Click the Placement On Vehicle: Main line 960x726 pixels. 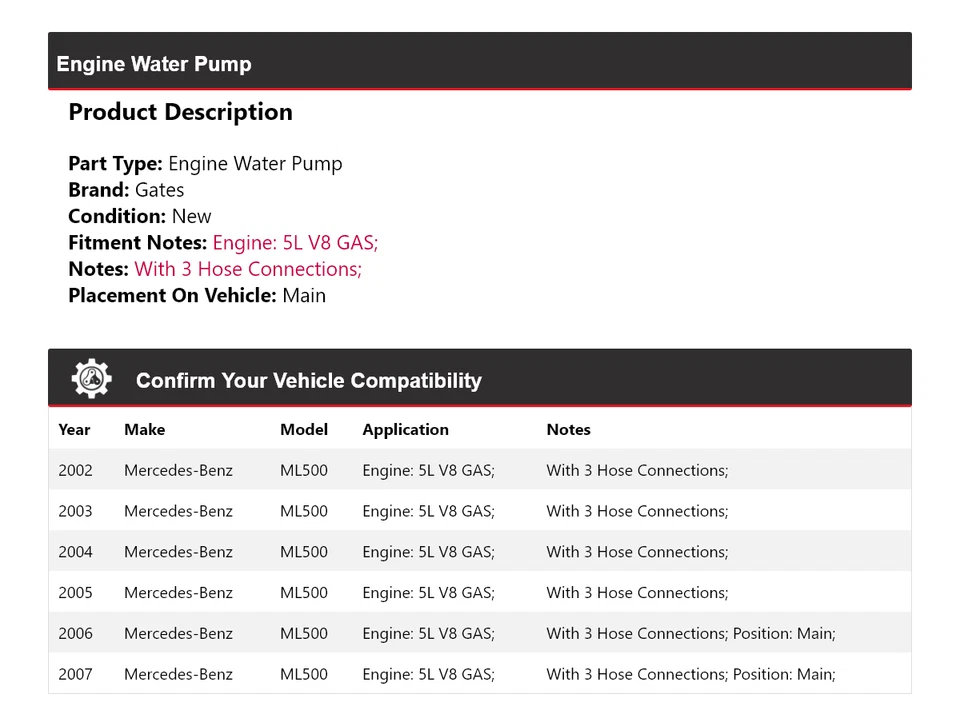(x=197, y=295)
